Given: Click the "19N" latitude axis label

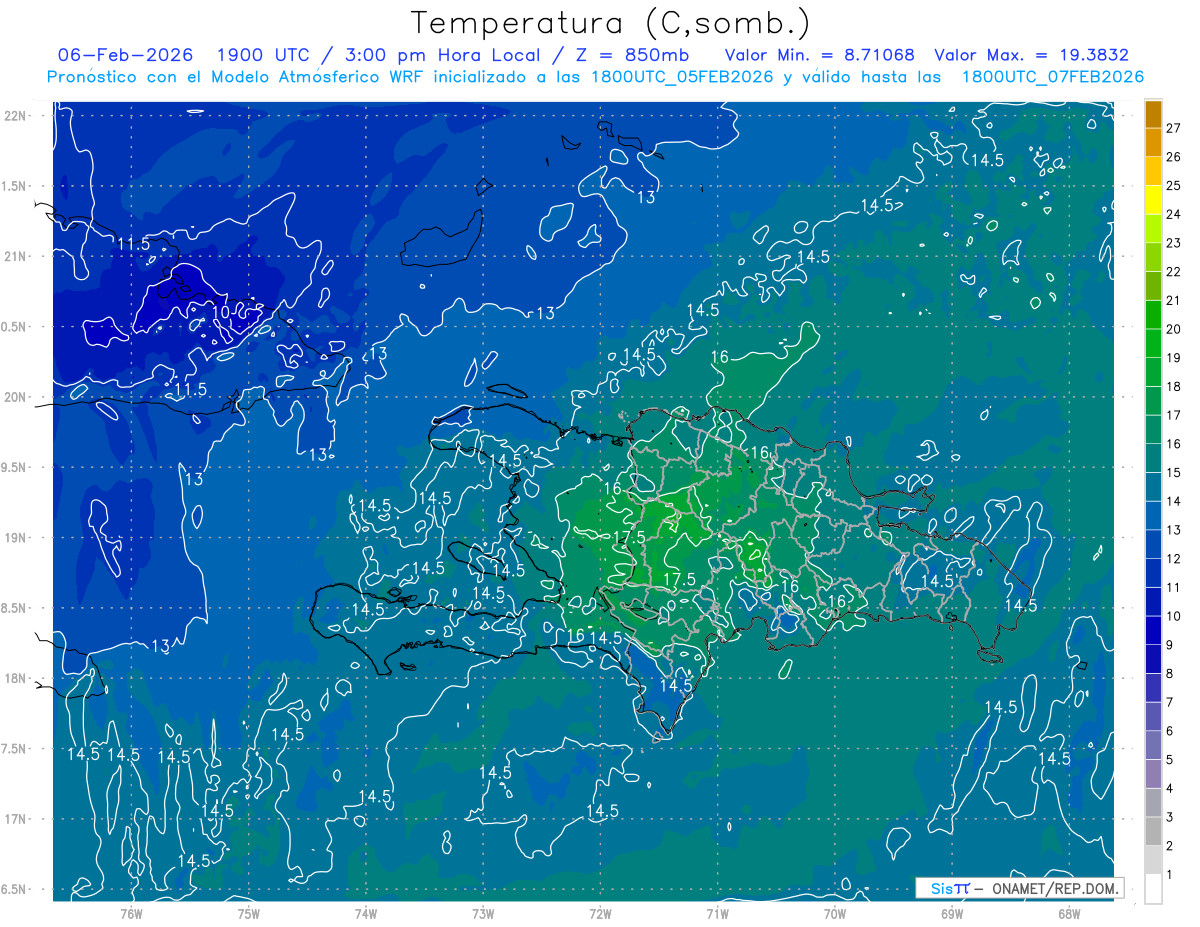Looking at the screenshot, I should (15, 537).
